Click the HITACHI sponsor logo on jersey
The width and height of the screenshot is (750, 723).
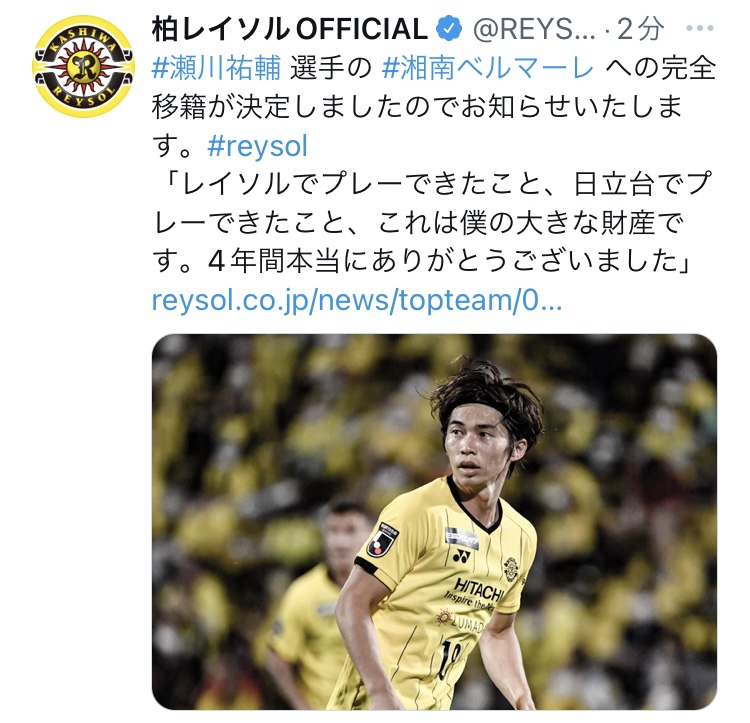(478, 590)
